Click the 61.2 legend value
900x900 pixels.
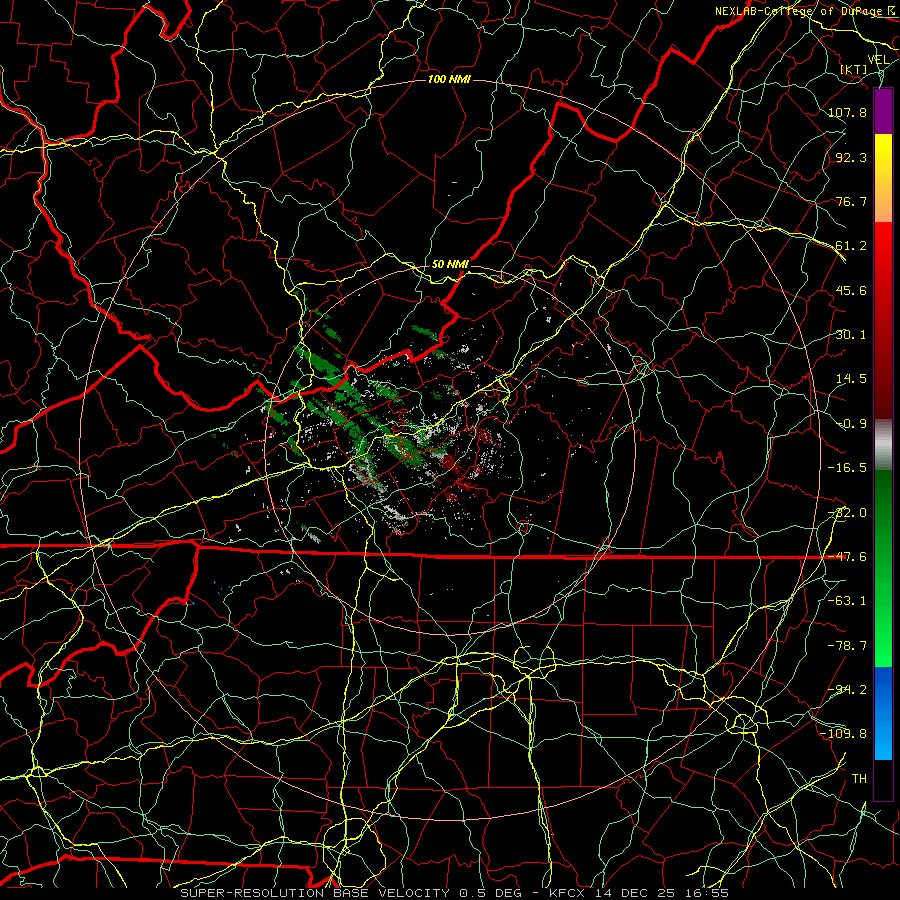[x=851, y=246]
